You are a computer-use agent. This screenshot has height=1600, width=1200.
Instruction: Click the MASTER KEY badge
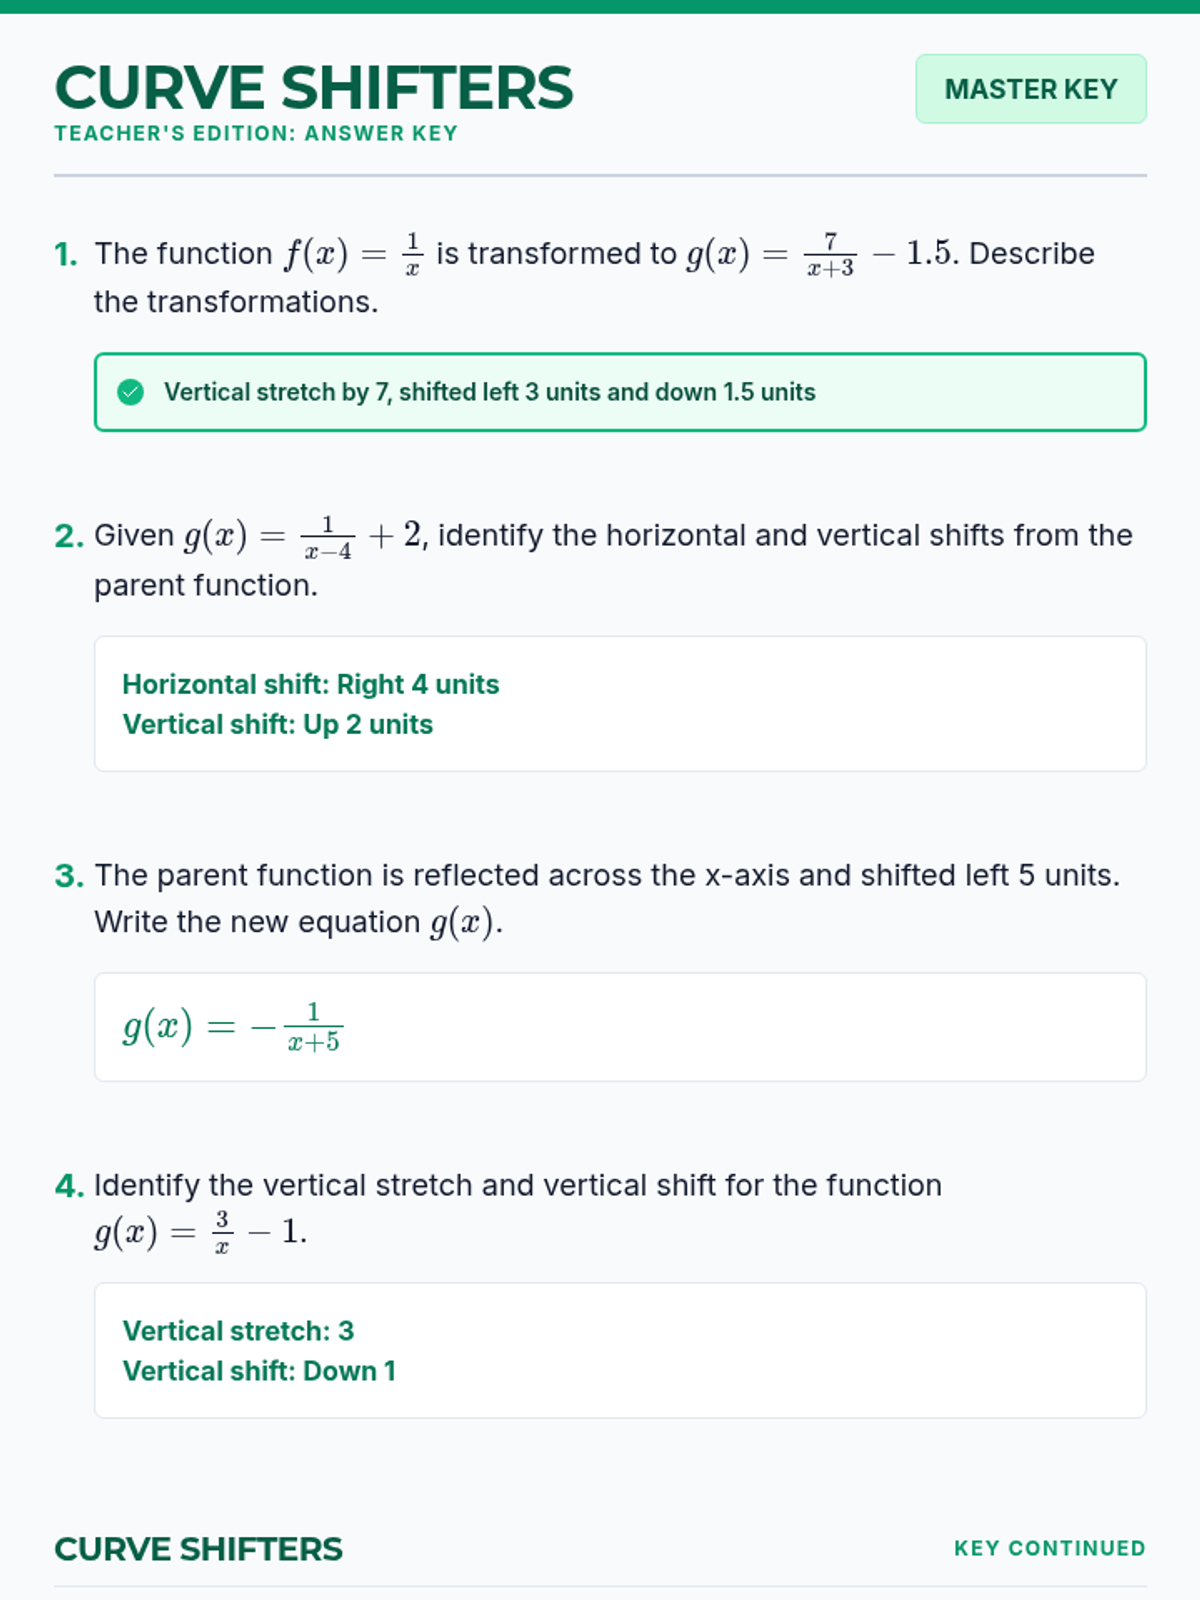point(1030,89)
